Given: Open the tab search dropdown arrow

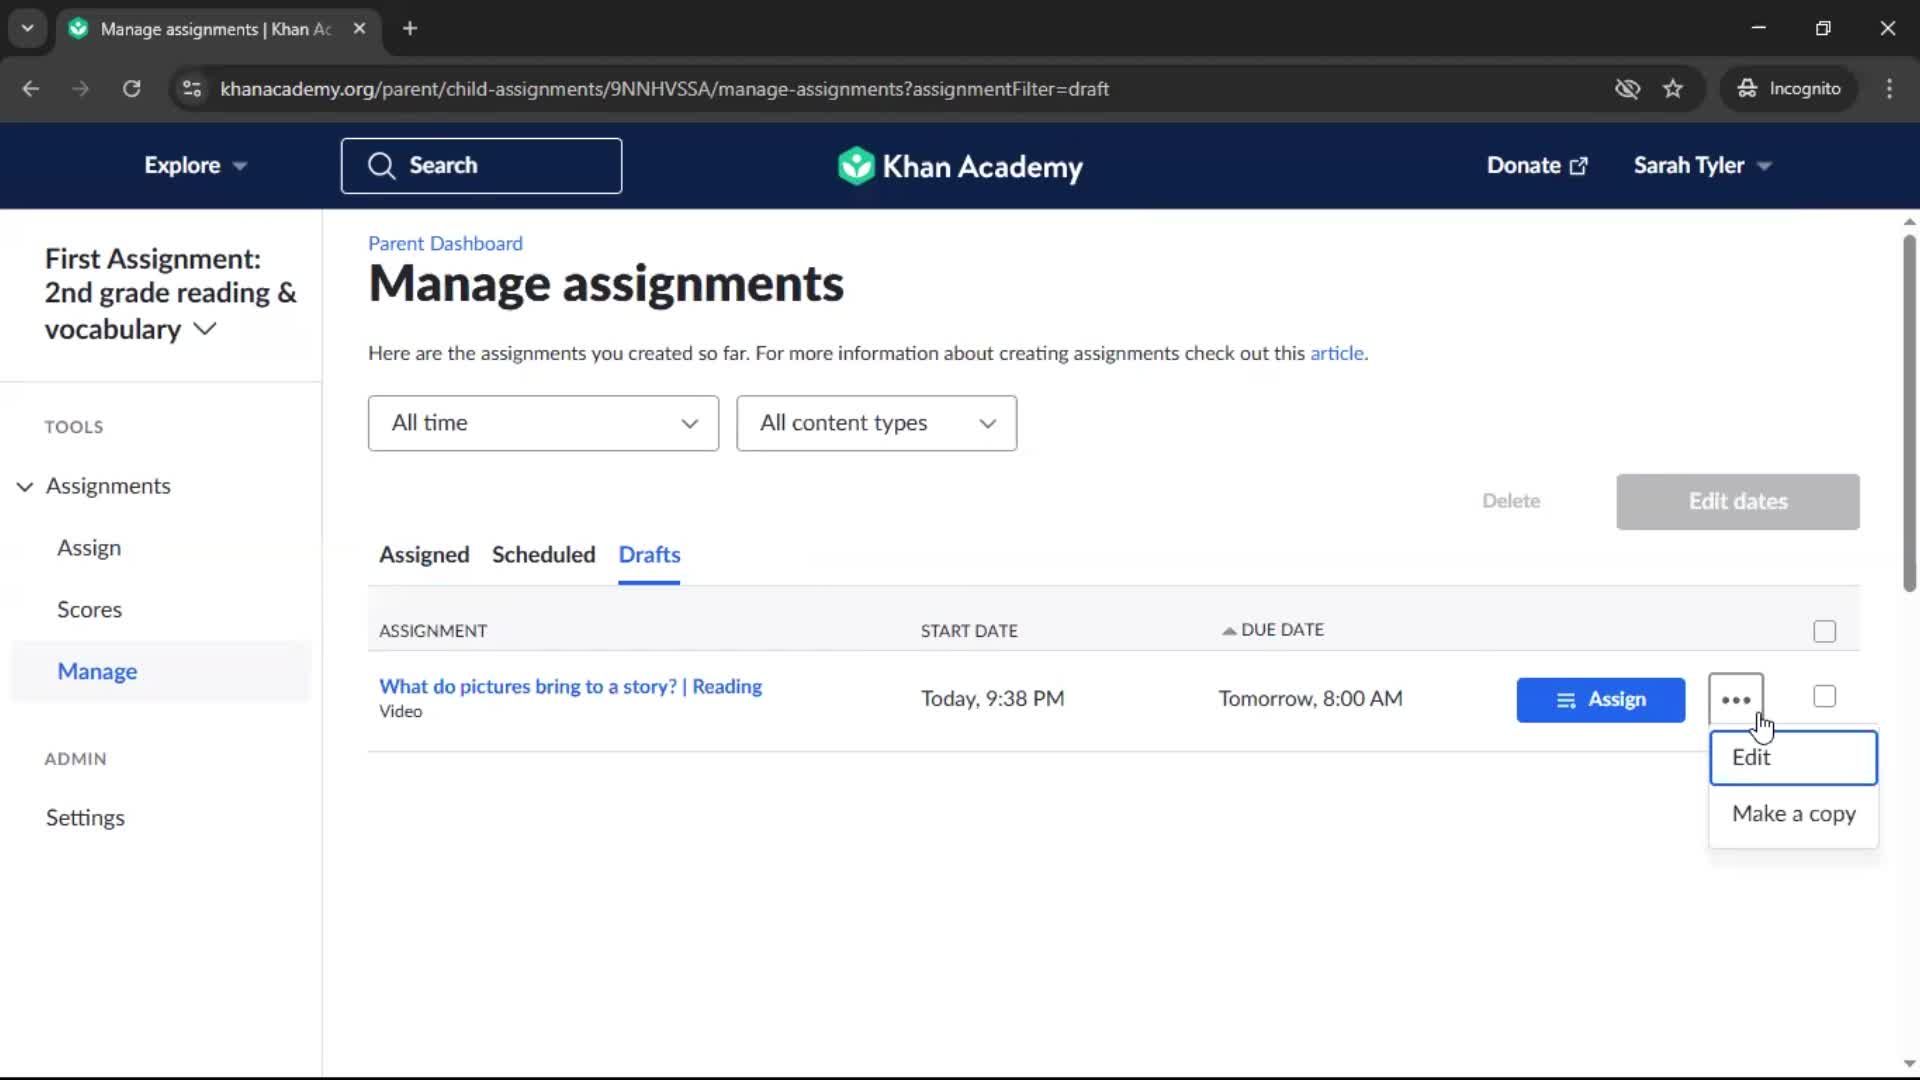Looking at the screenshot, I should (x=27, y=28).
